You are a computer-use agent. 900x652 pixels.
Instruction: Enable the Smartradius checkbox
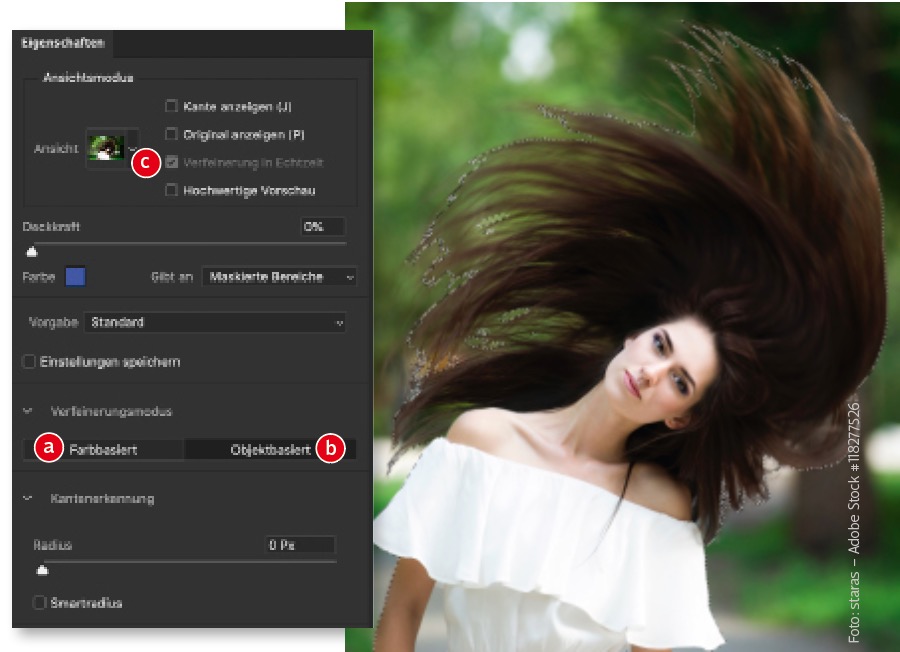pyautogui.click(x=39, y=603)
